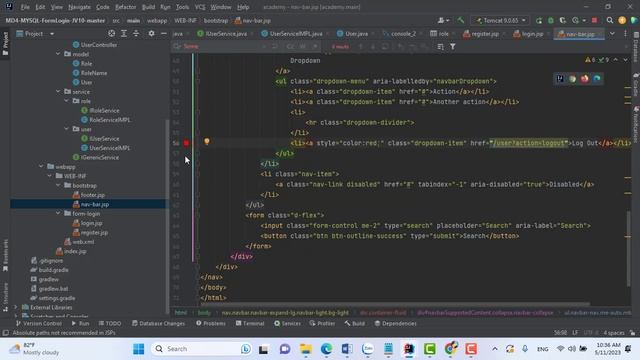Viewport: 640px width, 360px height.
Task: Click the yellow intention lightbulb
Action: [207, 142]
